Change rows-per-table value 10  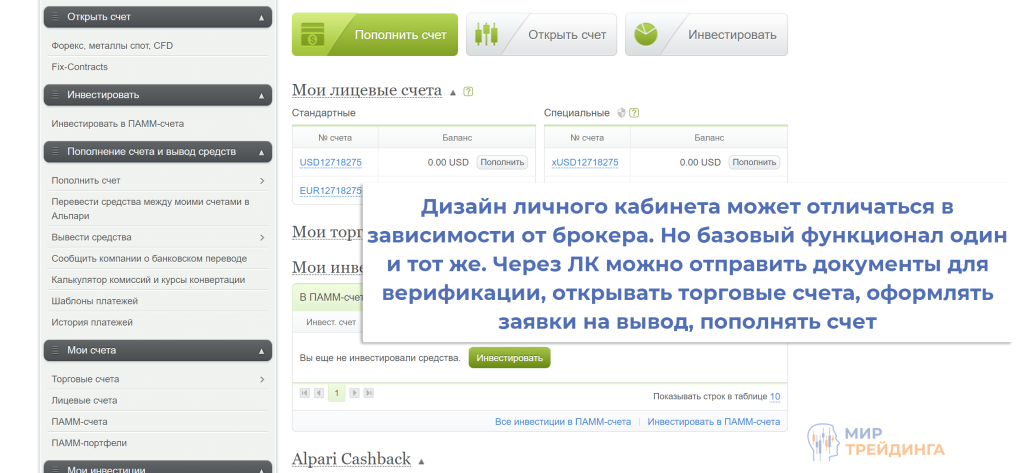[775, 397]
